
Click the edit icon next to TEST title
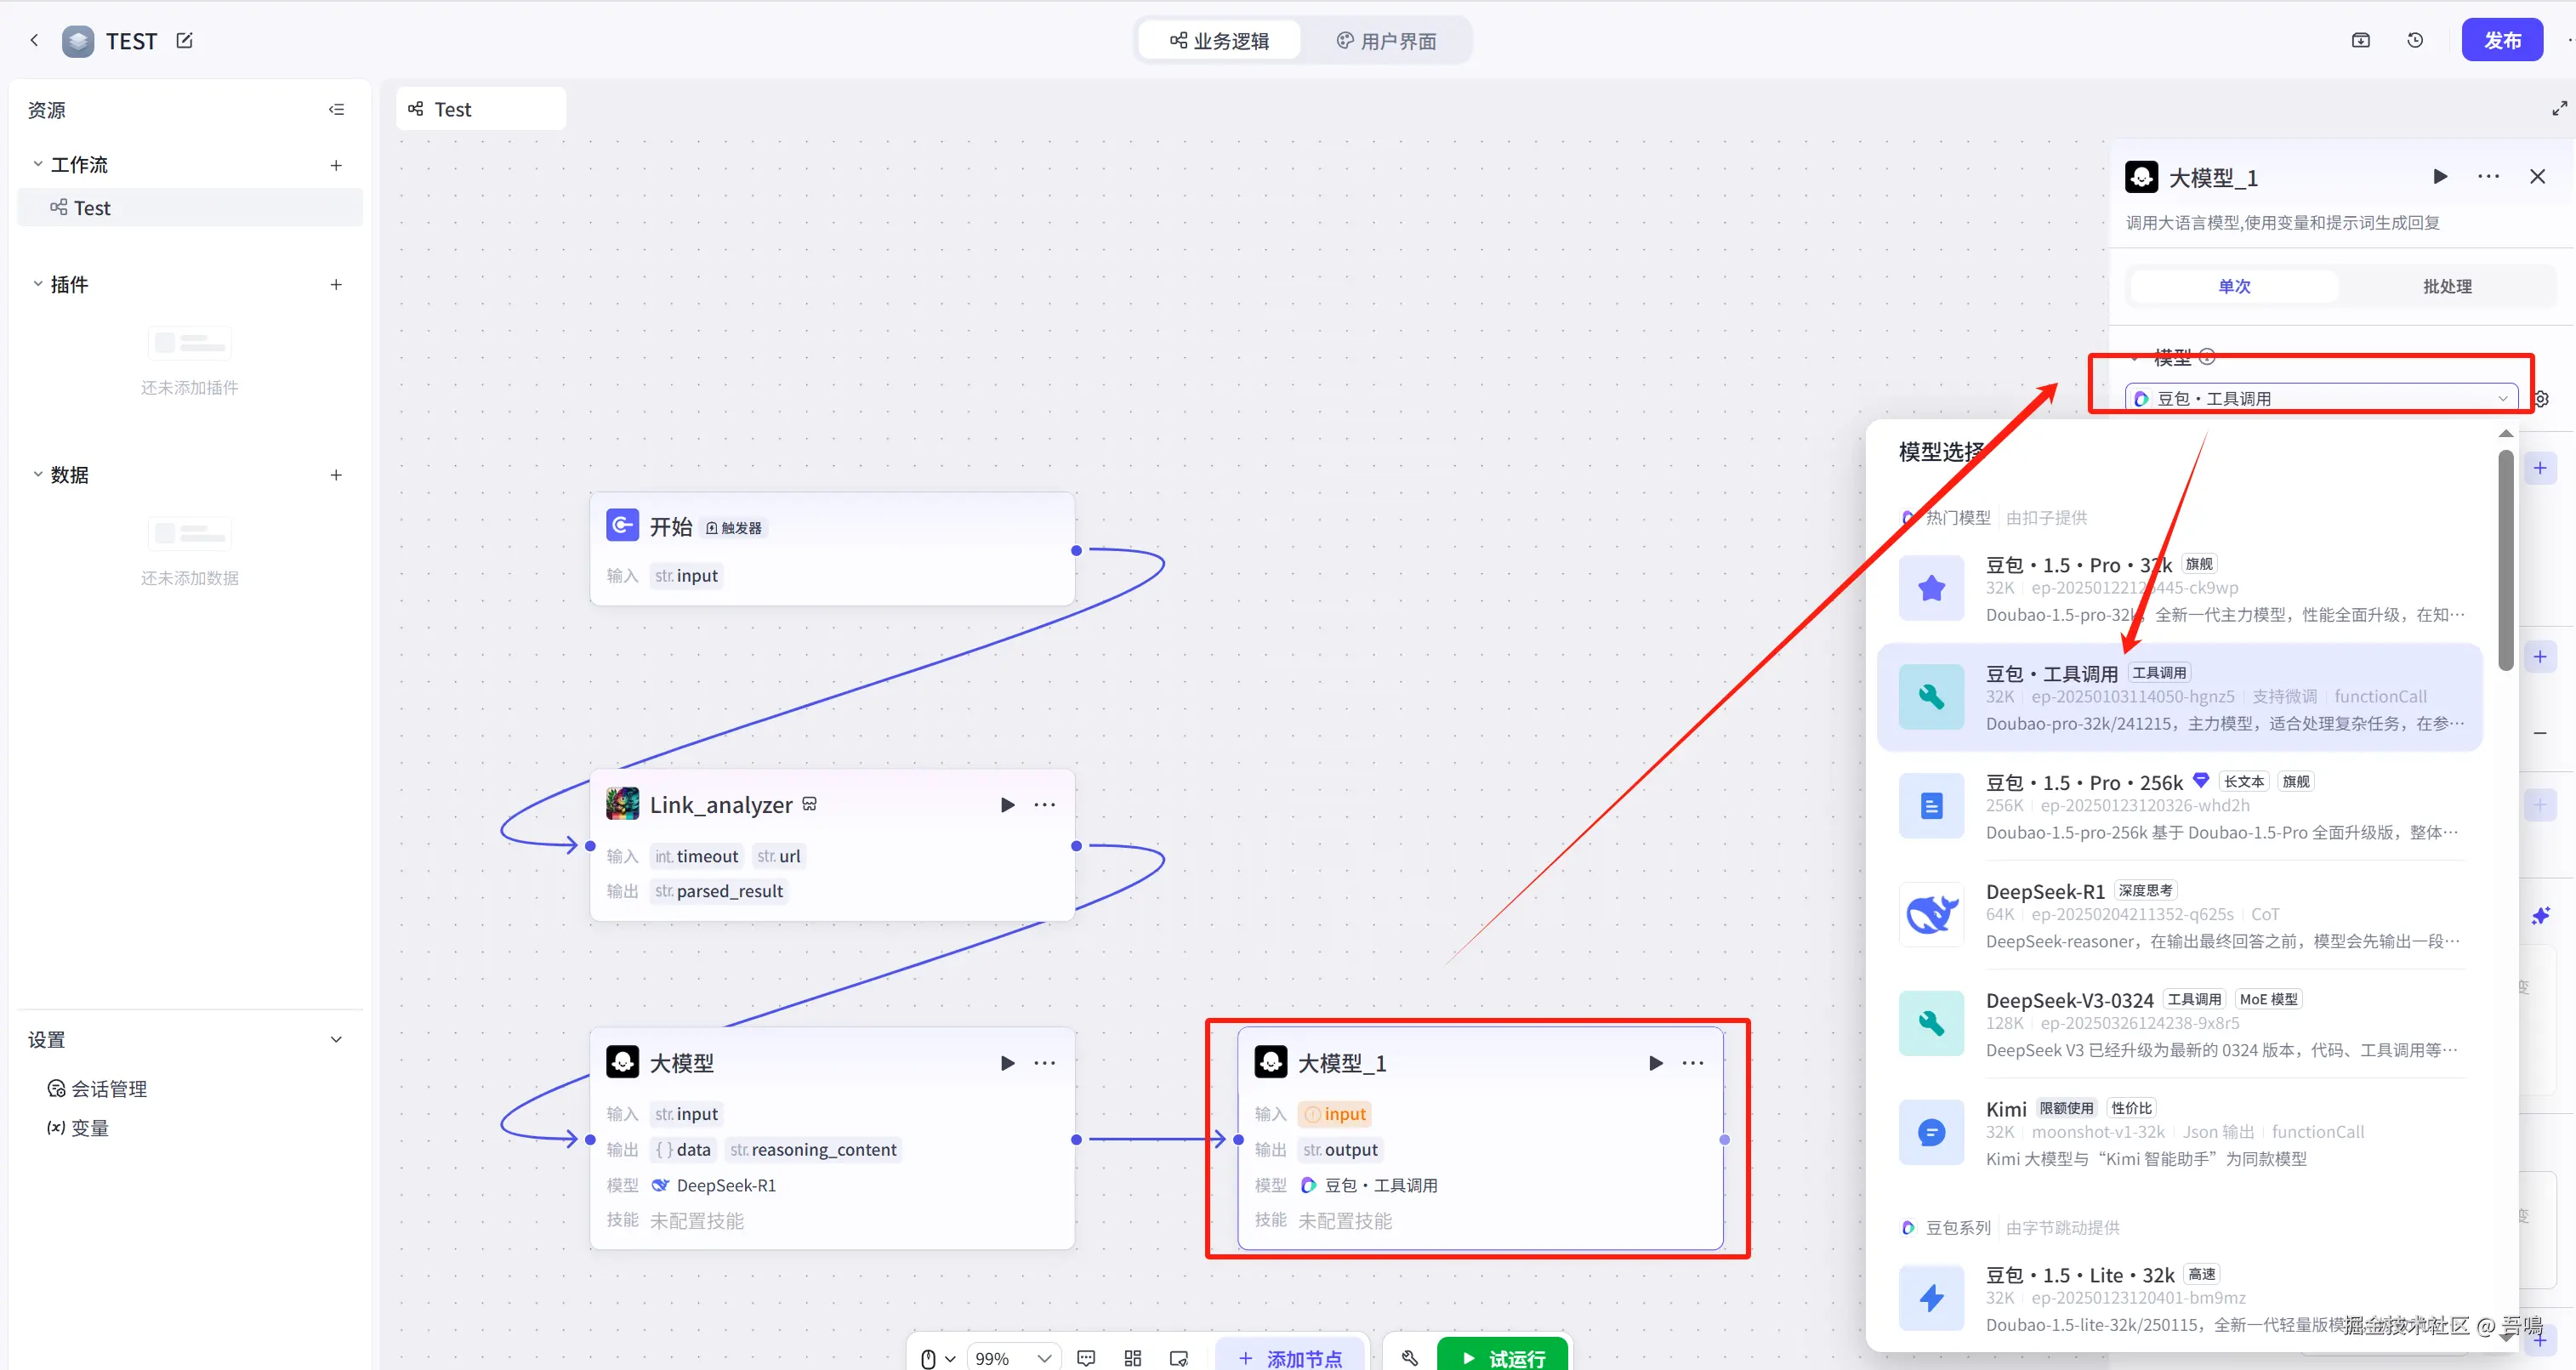click(184, 41)
